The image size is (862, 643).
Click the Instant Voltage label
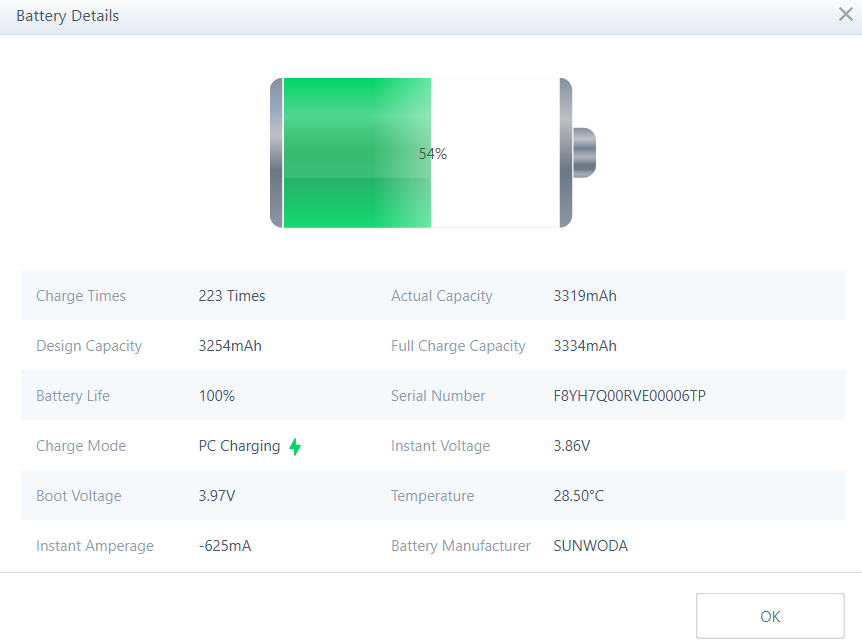point(440,446)
